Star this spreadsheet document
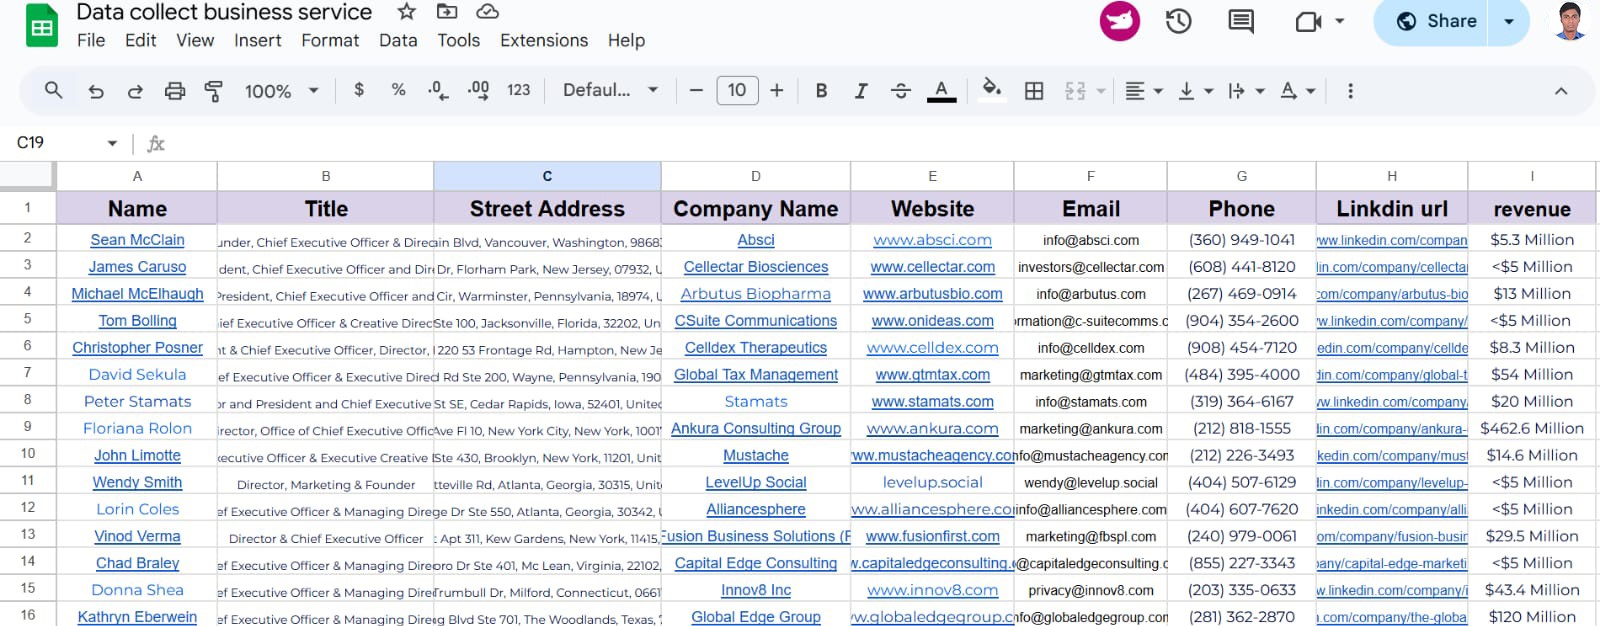 click(x=406, y=12)
